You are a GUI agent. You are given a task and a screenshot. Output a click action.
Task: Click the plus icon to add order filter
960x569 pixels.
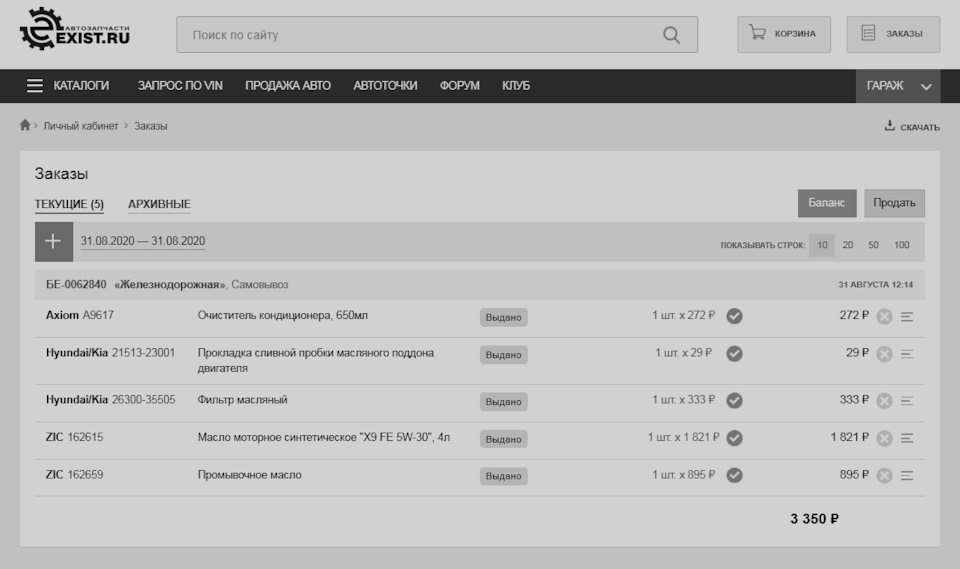pyautogui.click(x=53, y=241)
